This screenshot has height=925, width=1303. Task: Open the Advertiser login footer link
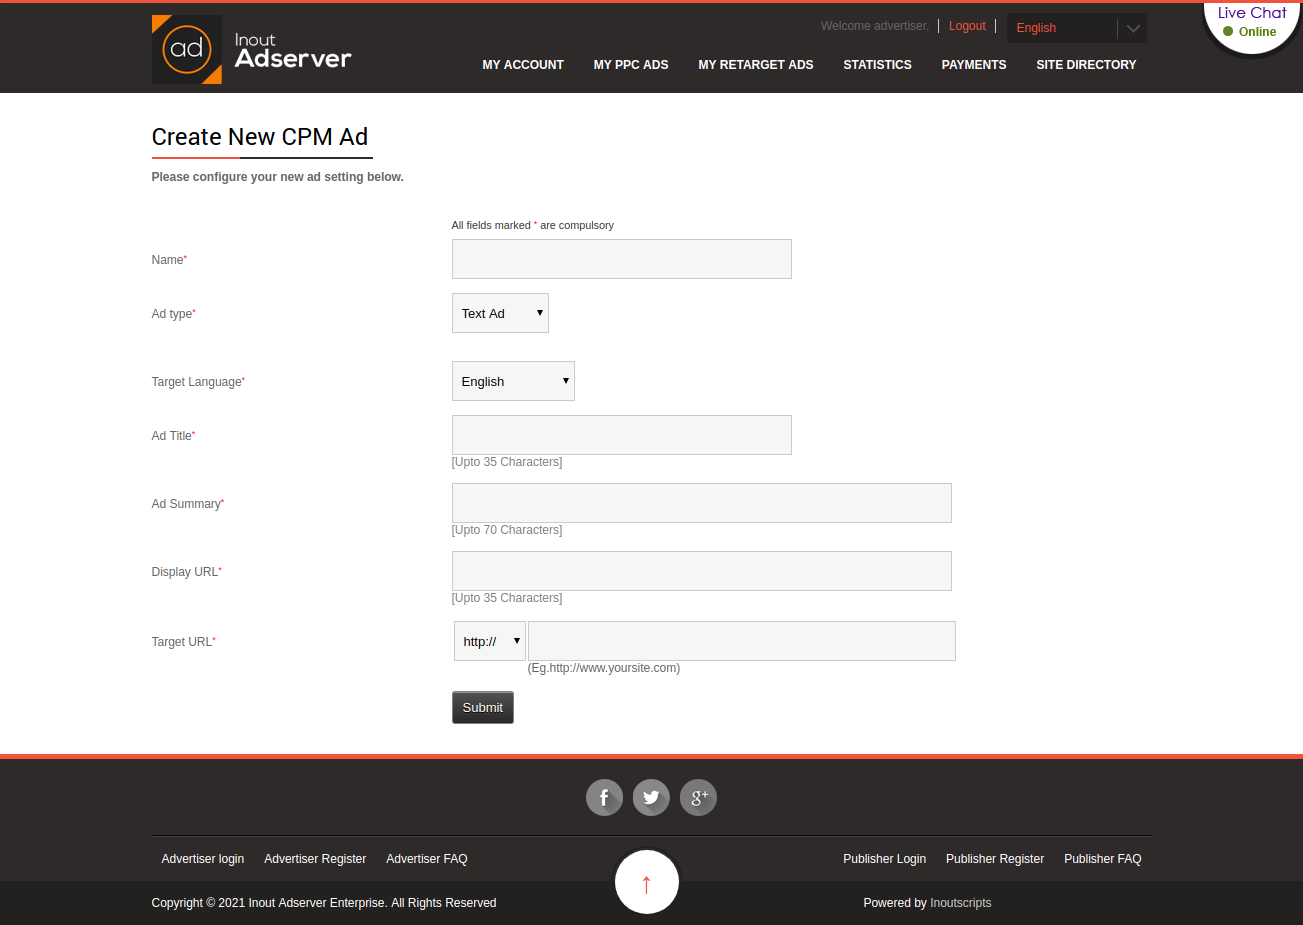[203, 859]
